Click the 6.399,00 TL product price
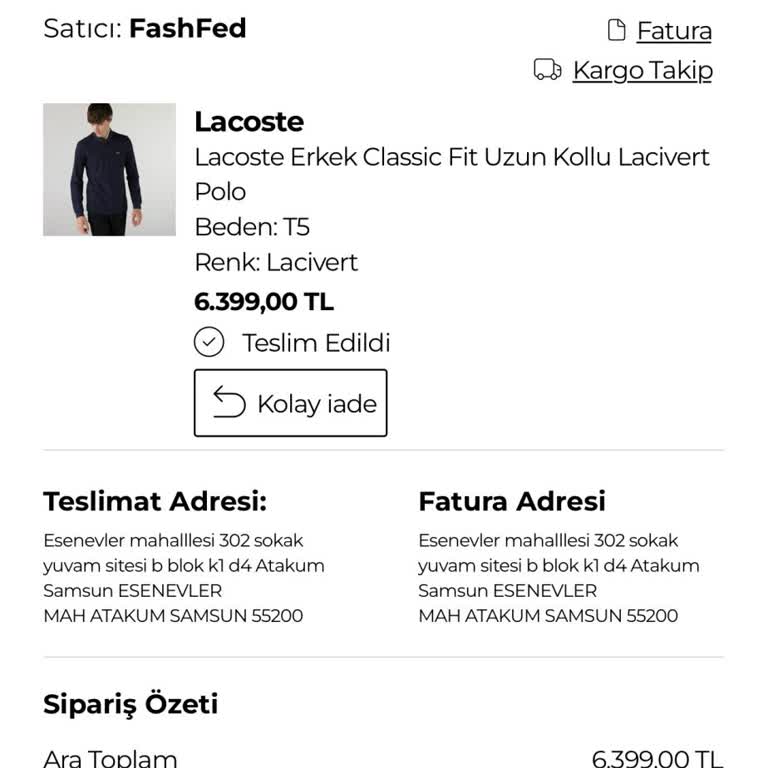Screen dimensions: 768x768 [264, 301]
